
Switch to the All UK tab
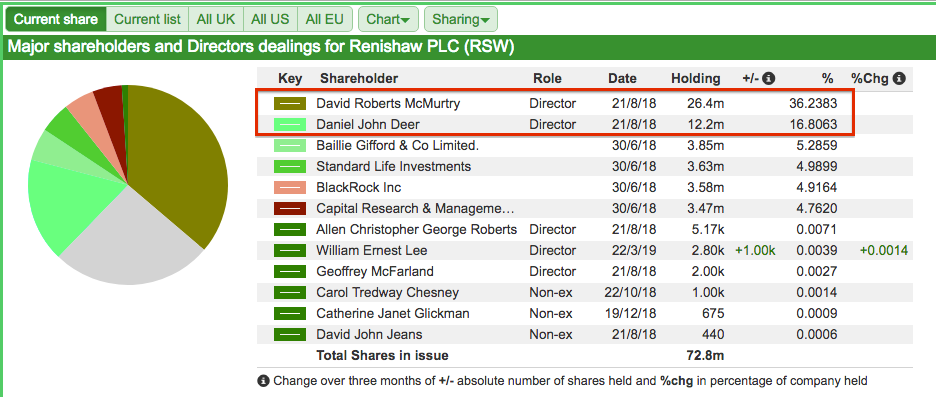pos(216,19)
